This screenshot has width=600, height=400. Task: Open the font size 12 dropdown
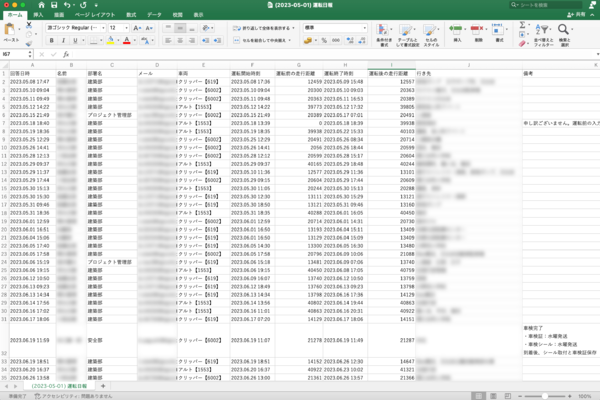click(x=126, y=28)
